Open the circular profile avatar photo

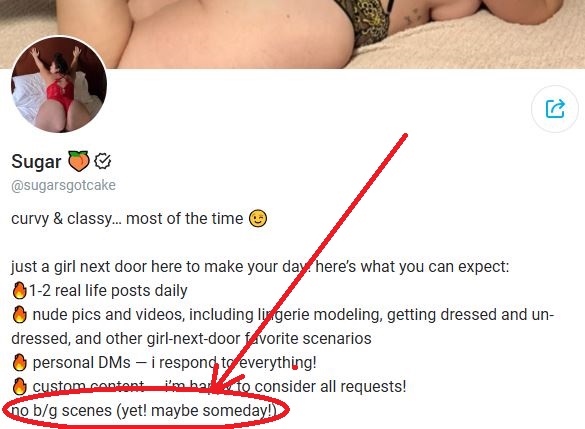pyautogui.click(x=59, y=84)
